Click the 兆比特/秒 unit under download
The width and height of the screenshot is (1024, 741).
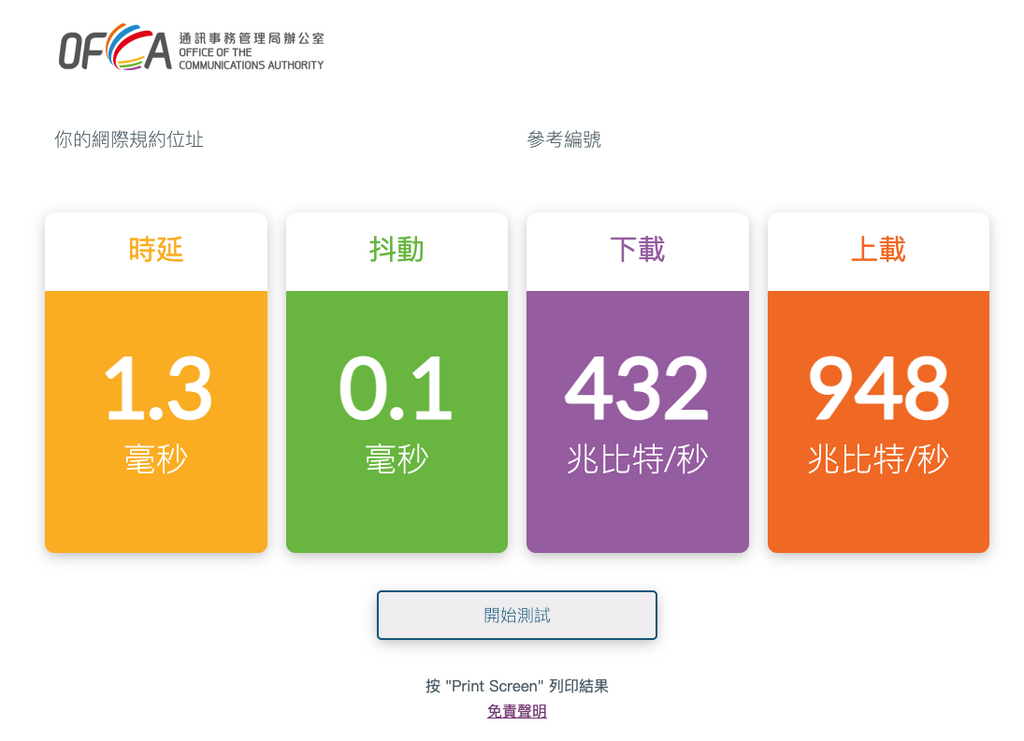[637, 459]
